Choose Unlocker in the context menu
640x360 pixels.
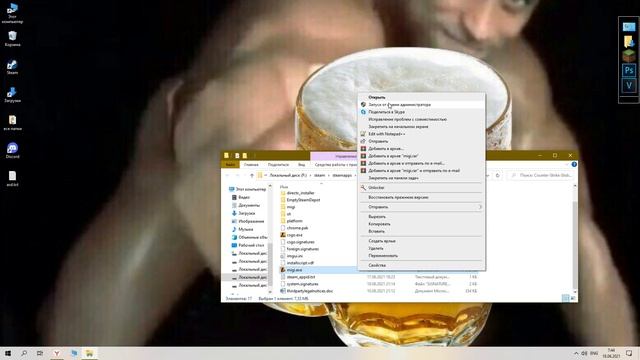(422, 188)
